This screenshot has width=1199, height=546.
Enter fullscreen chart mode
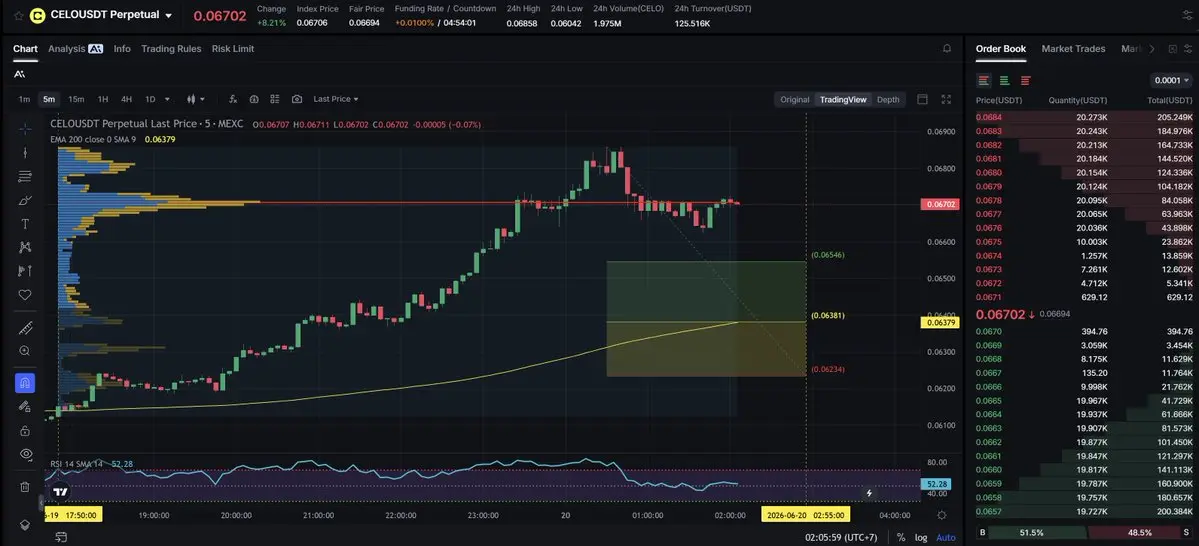[x=946, y=99]
